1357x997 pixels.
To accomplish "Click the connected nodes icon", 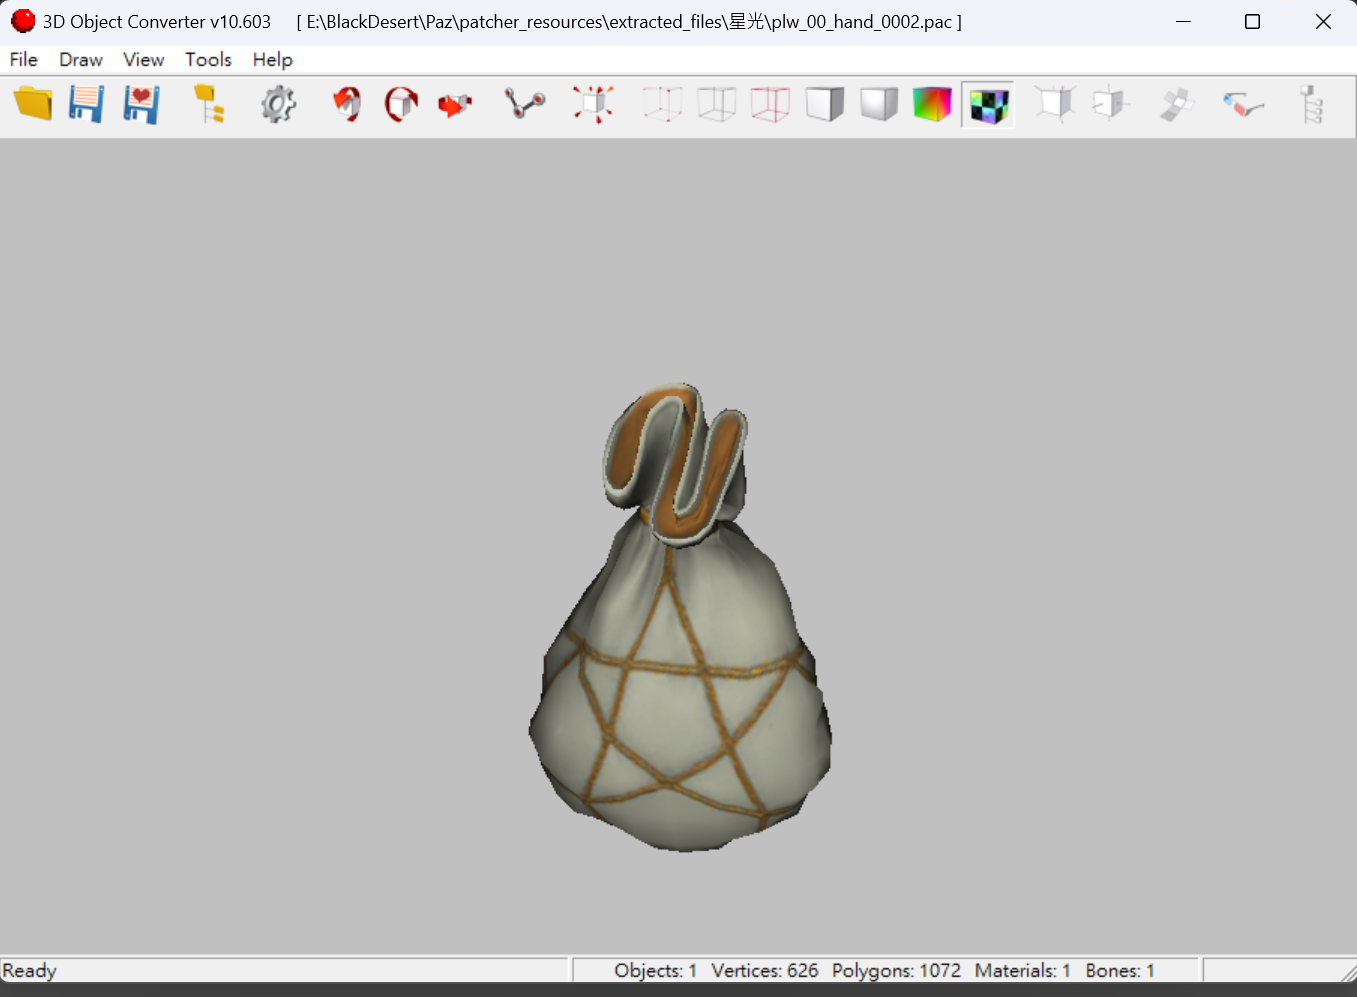I will (524, 103).
